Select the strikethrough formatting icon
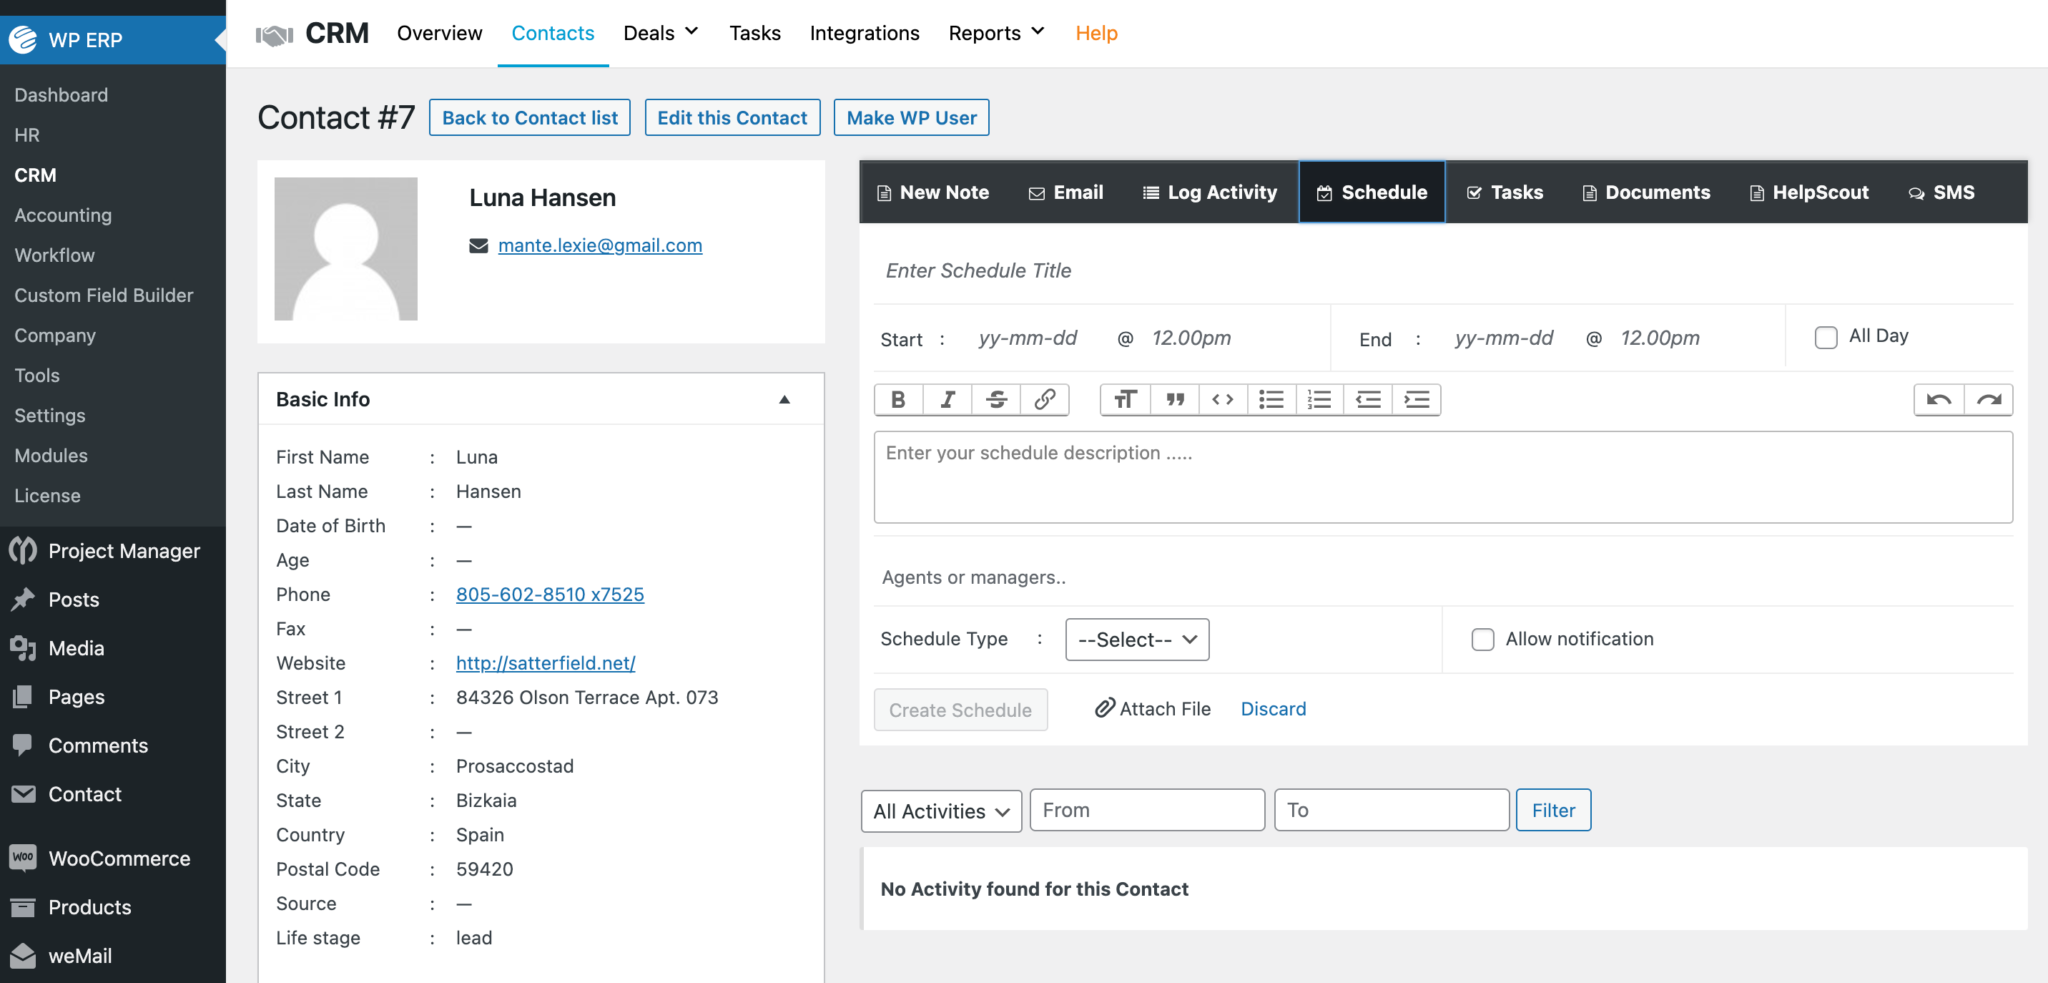This screenshot has height=983, width=2048. click(x=996, y=399)
